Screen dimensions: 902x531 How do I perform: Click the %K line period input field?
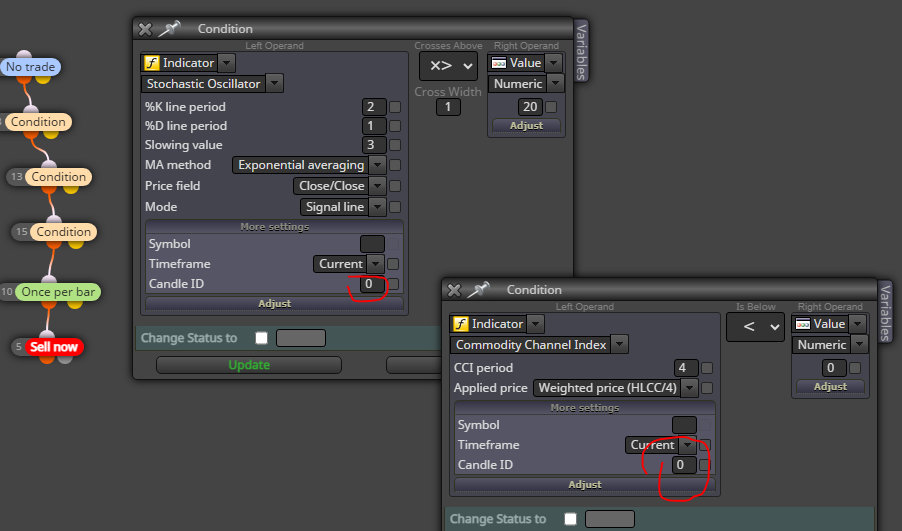(x=373, y=107)
